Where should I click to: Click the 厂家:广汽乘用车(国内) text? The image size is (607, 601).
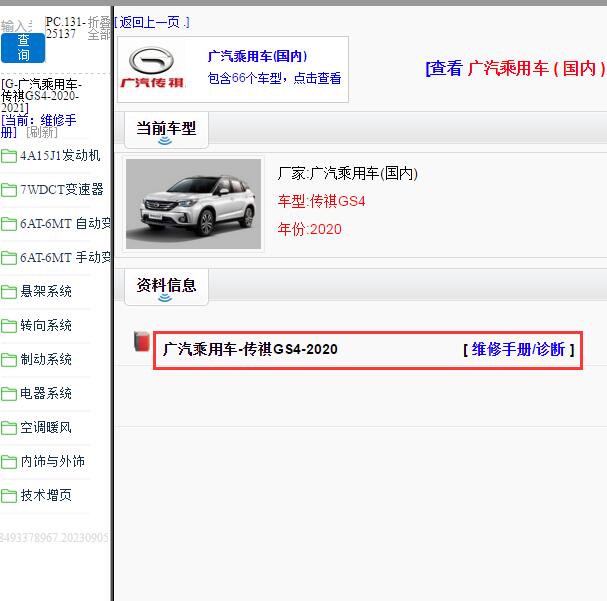point(348,173)
